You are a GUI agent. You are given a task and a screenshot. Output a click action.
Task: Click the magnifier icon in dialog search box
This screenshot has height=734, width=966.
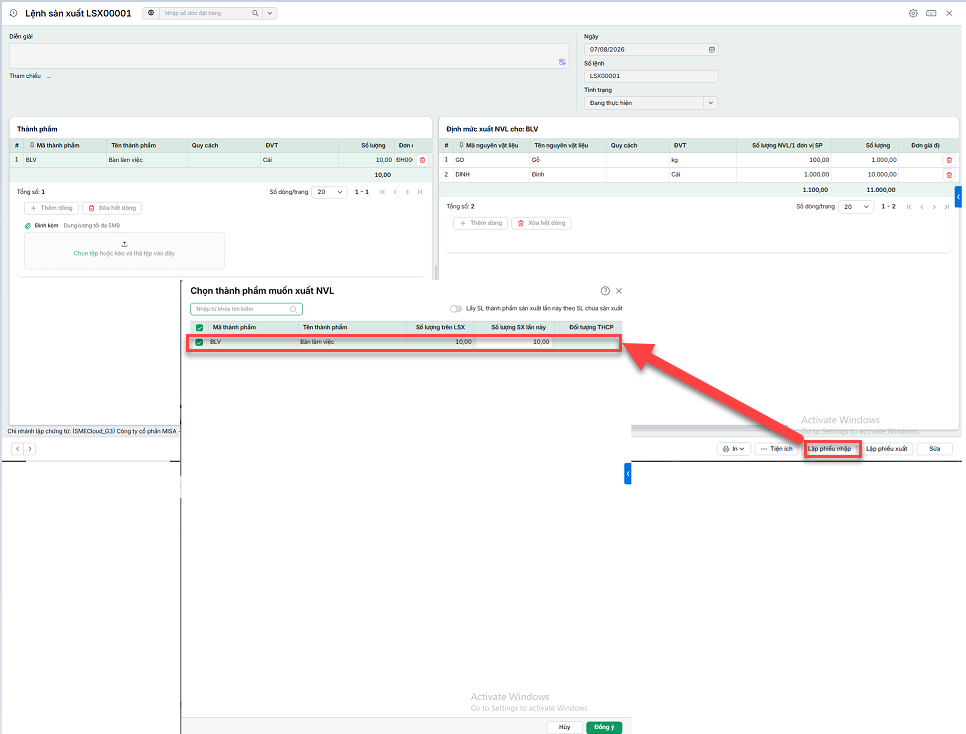tap(293, 309)
